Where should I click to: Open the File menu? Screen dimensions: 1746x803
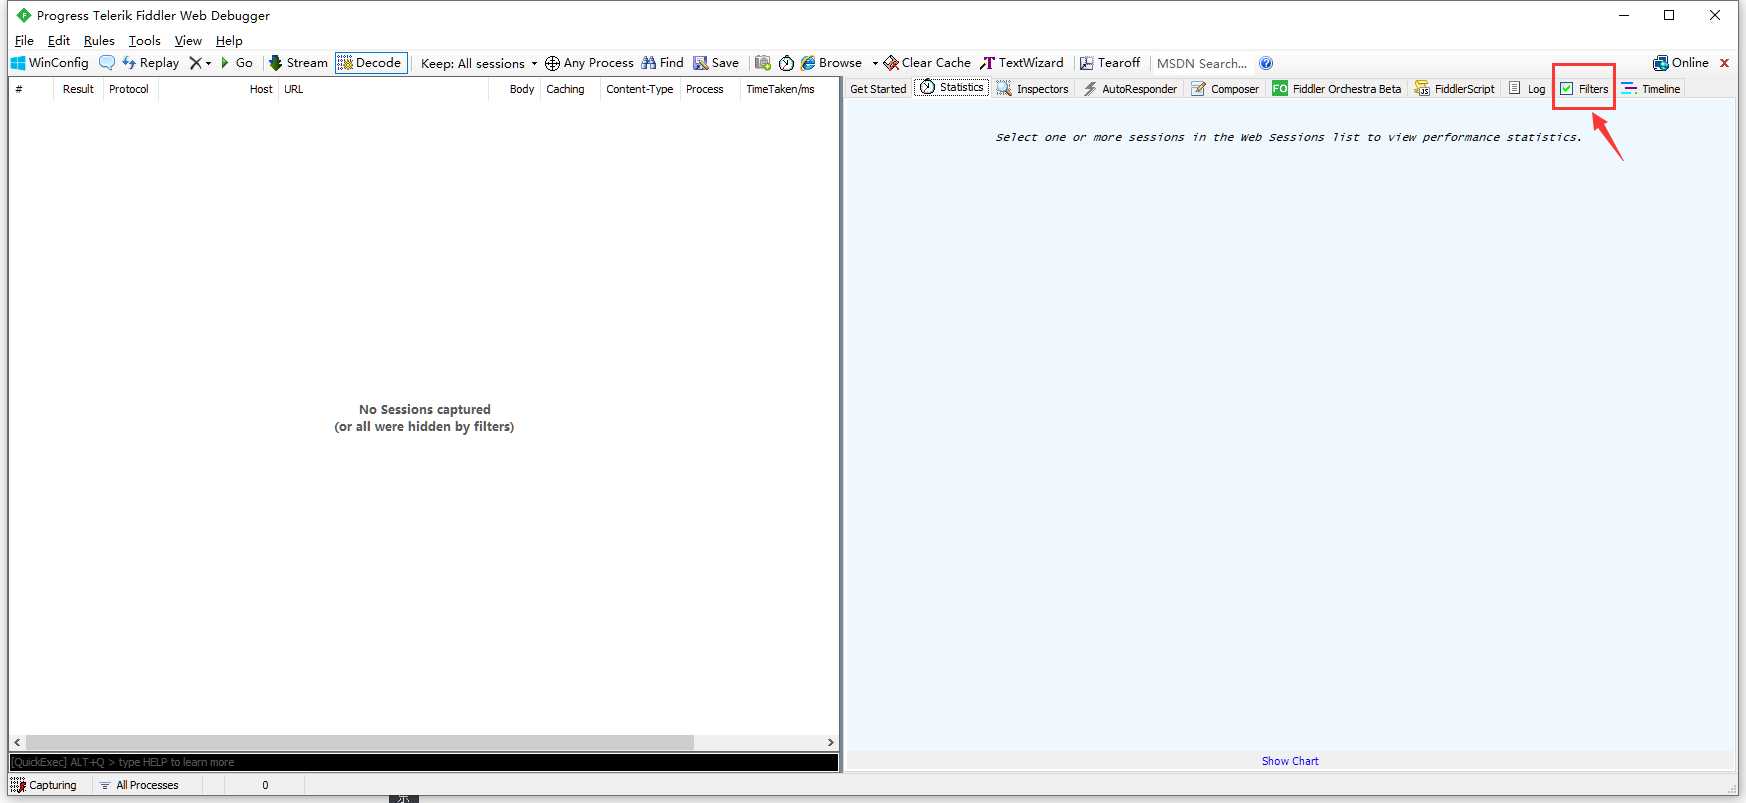[24, 41]
